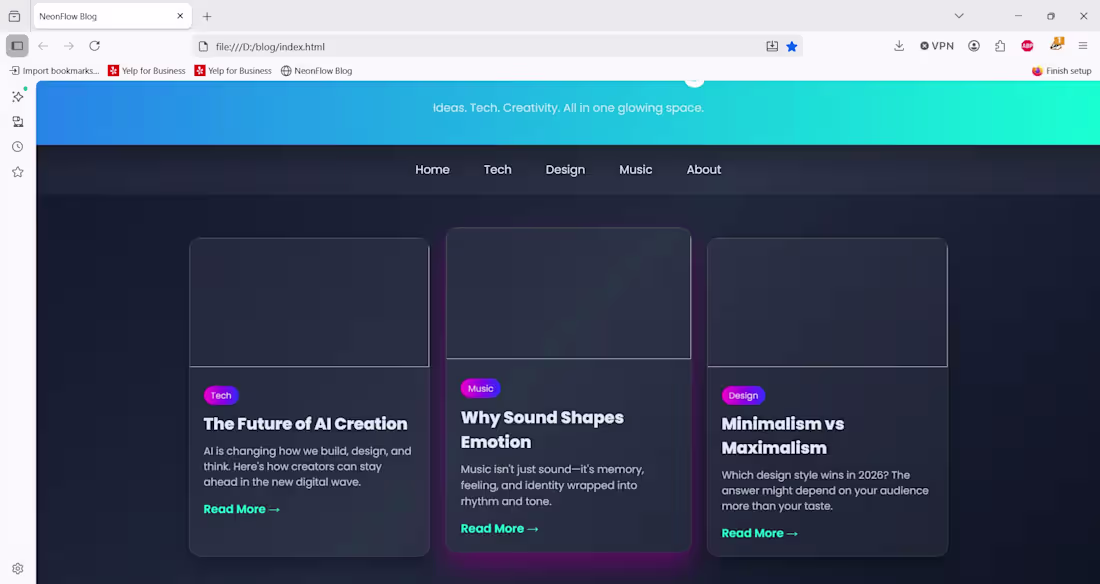Go forward to next page
Screen dimensions: 1100x584
69,46
